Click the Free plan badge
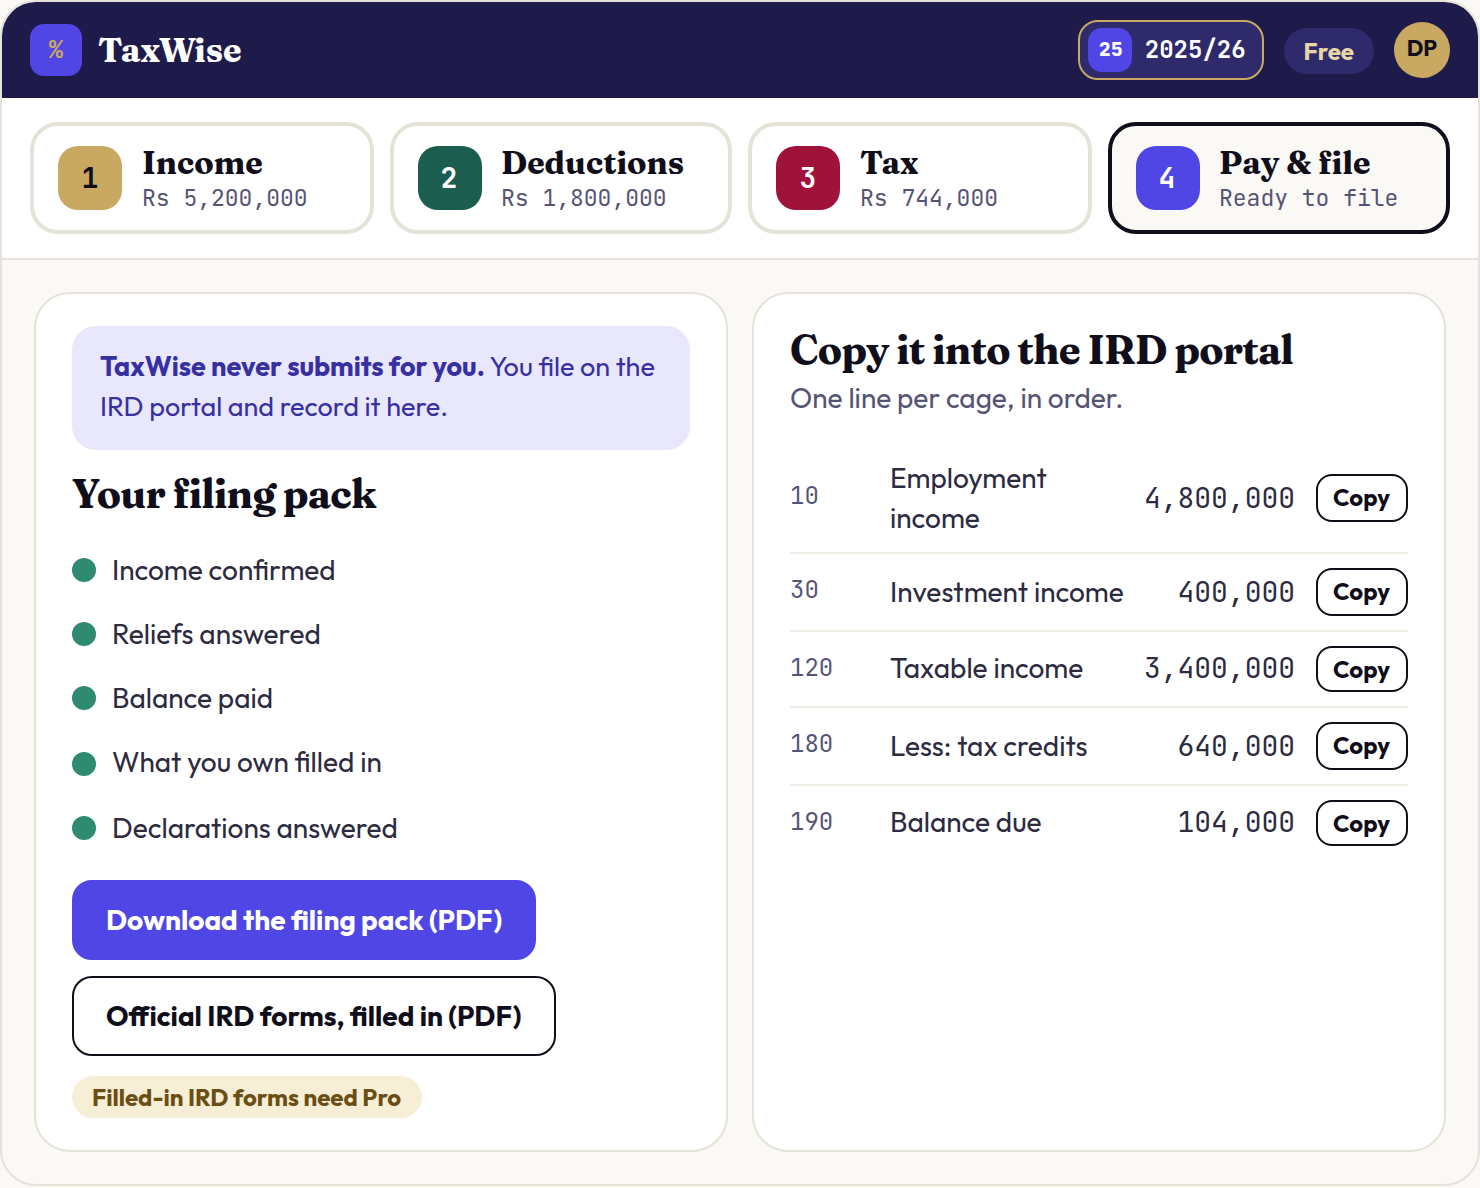The height and width of the screenshot is (1188, 1480). pos(1328,51)
